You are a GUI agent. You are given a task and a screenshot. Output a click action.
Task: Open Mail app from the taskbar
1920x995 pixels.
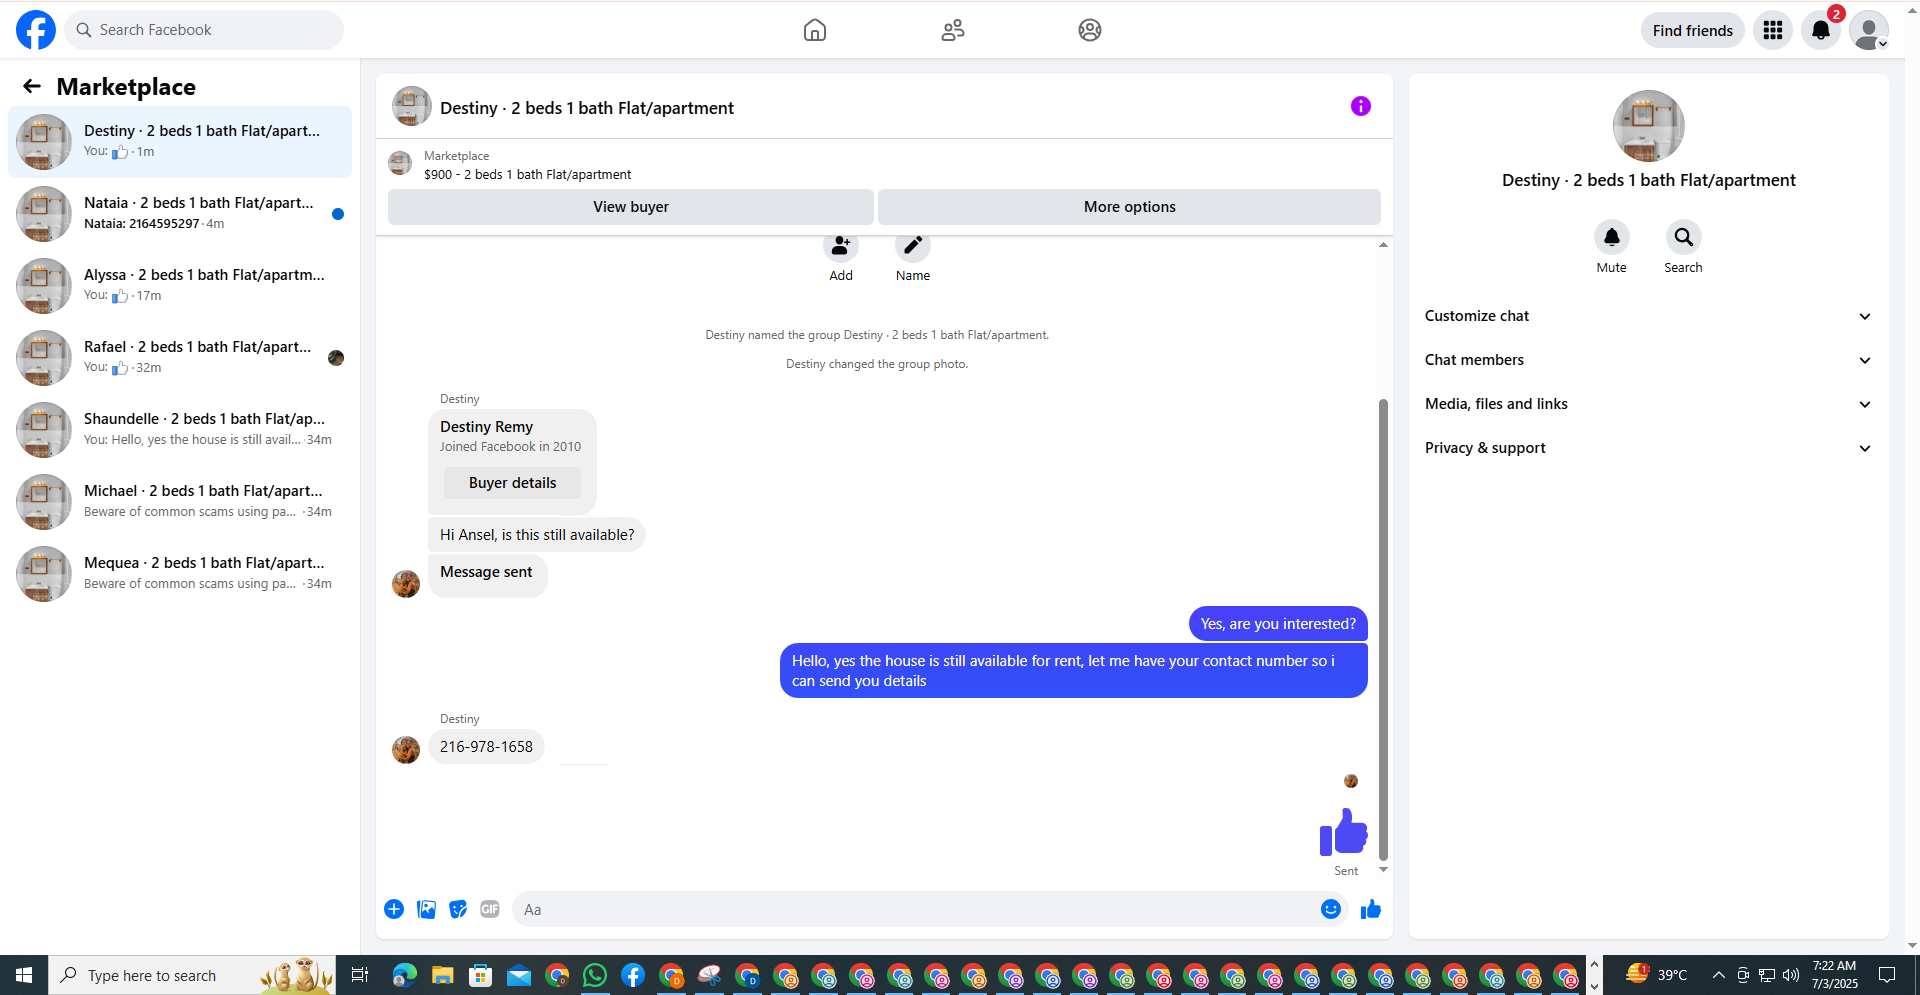click(x=519, y=975)
